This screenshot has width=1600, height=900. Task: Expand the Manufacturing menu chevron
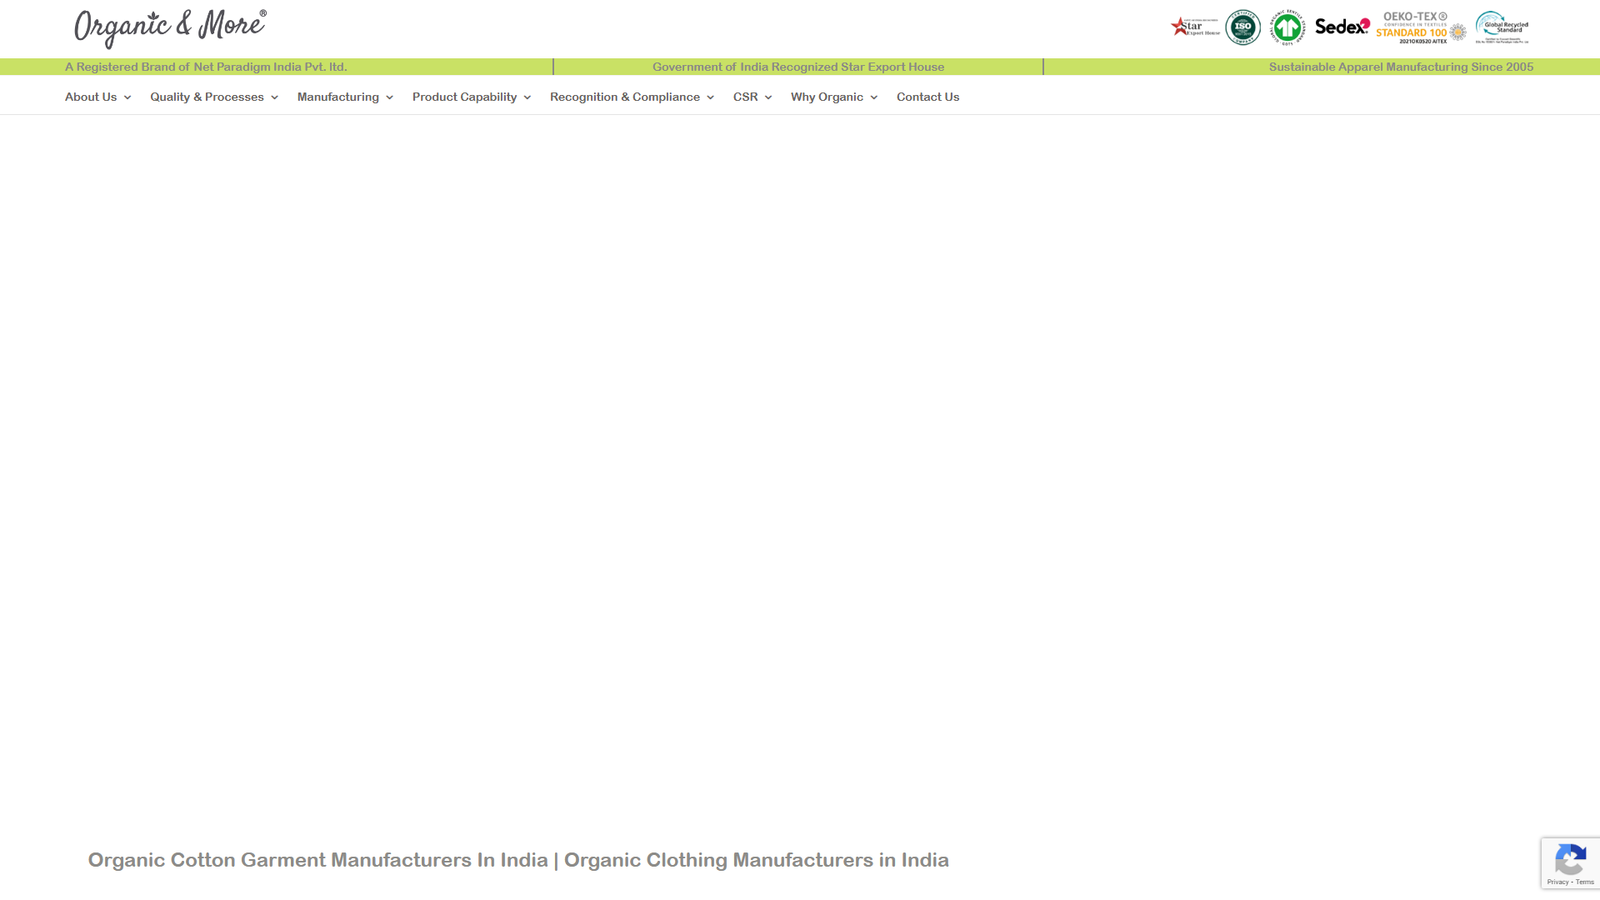pyautogui.click(x=387, y=98)
